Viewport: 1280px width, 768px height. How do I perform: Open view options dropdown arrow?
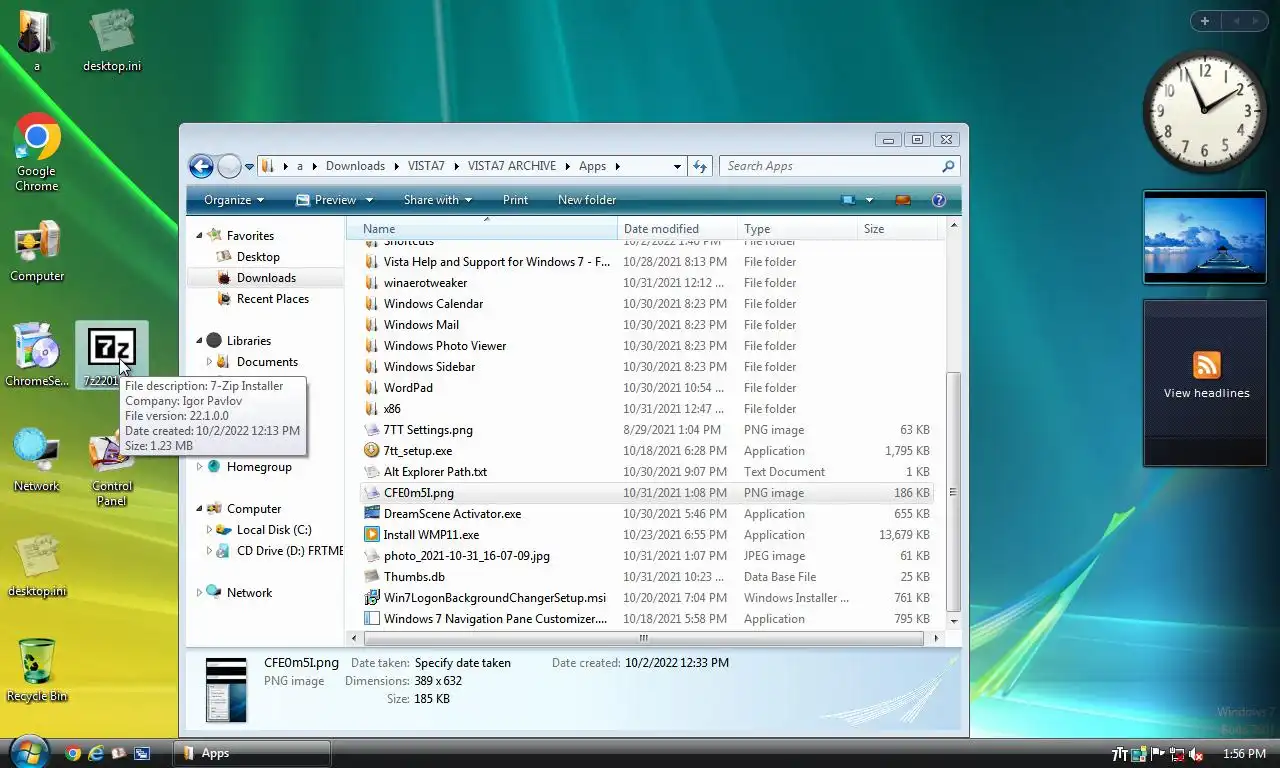[869, 200]
